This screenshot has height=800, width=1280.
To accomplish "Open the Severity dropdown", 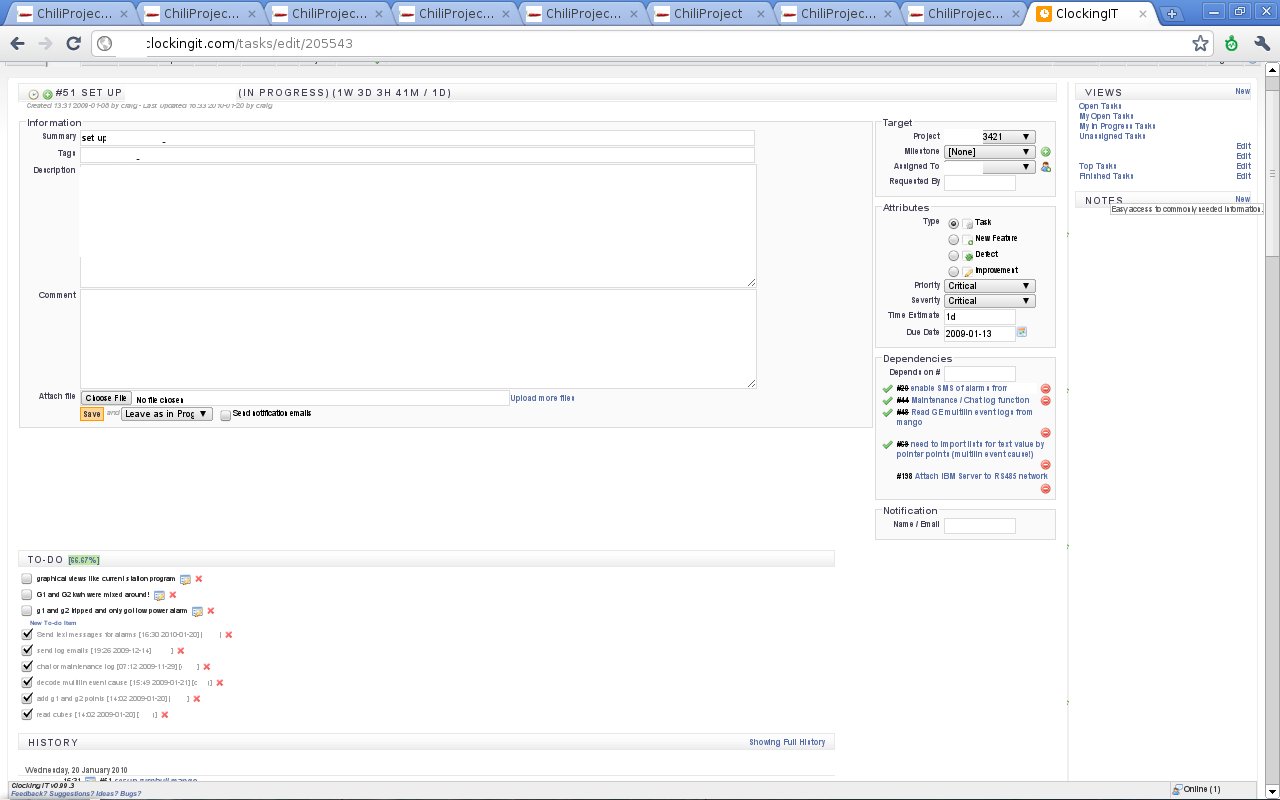I will (x=990, y=301).
